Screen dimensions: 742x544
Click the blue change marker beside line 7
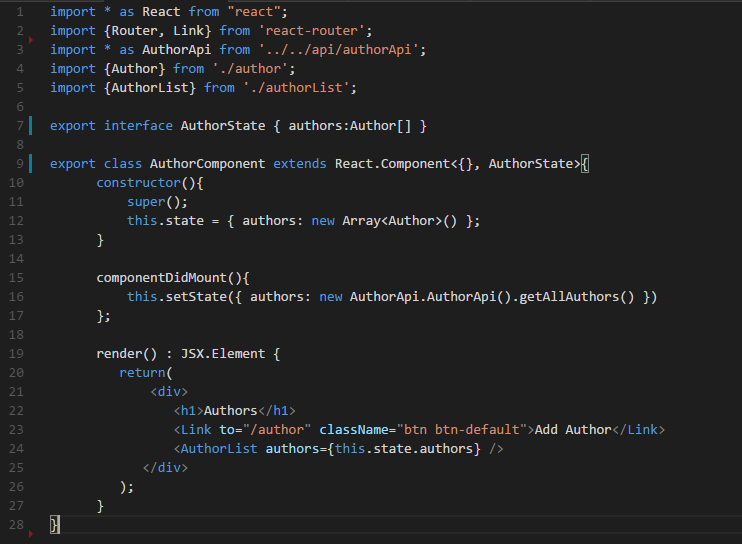pos(31,125)
